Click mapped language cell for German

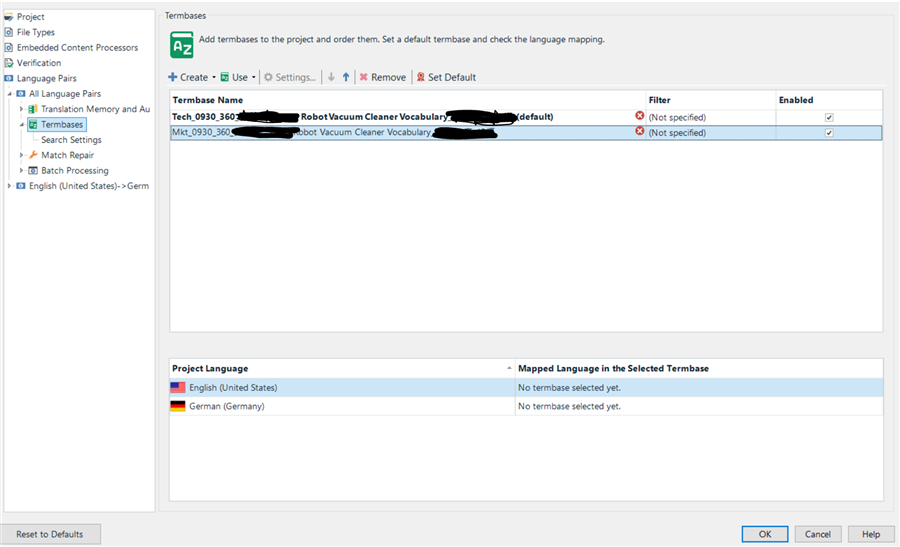pos(699,406)
